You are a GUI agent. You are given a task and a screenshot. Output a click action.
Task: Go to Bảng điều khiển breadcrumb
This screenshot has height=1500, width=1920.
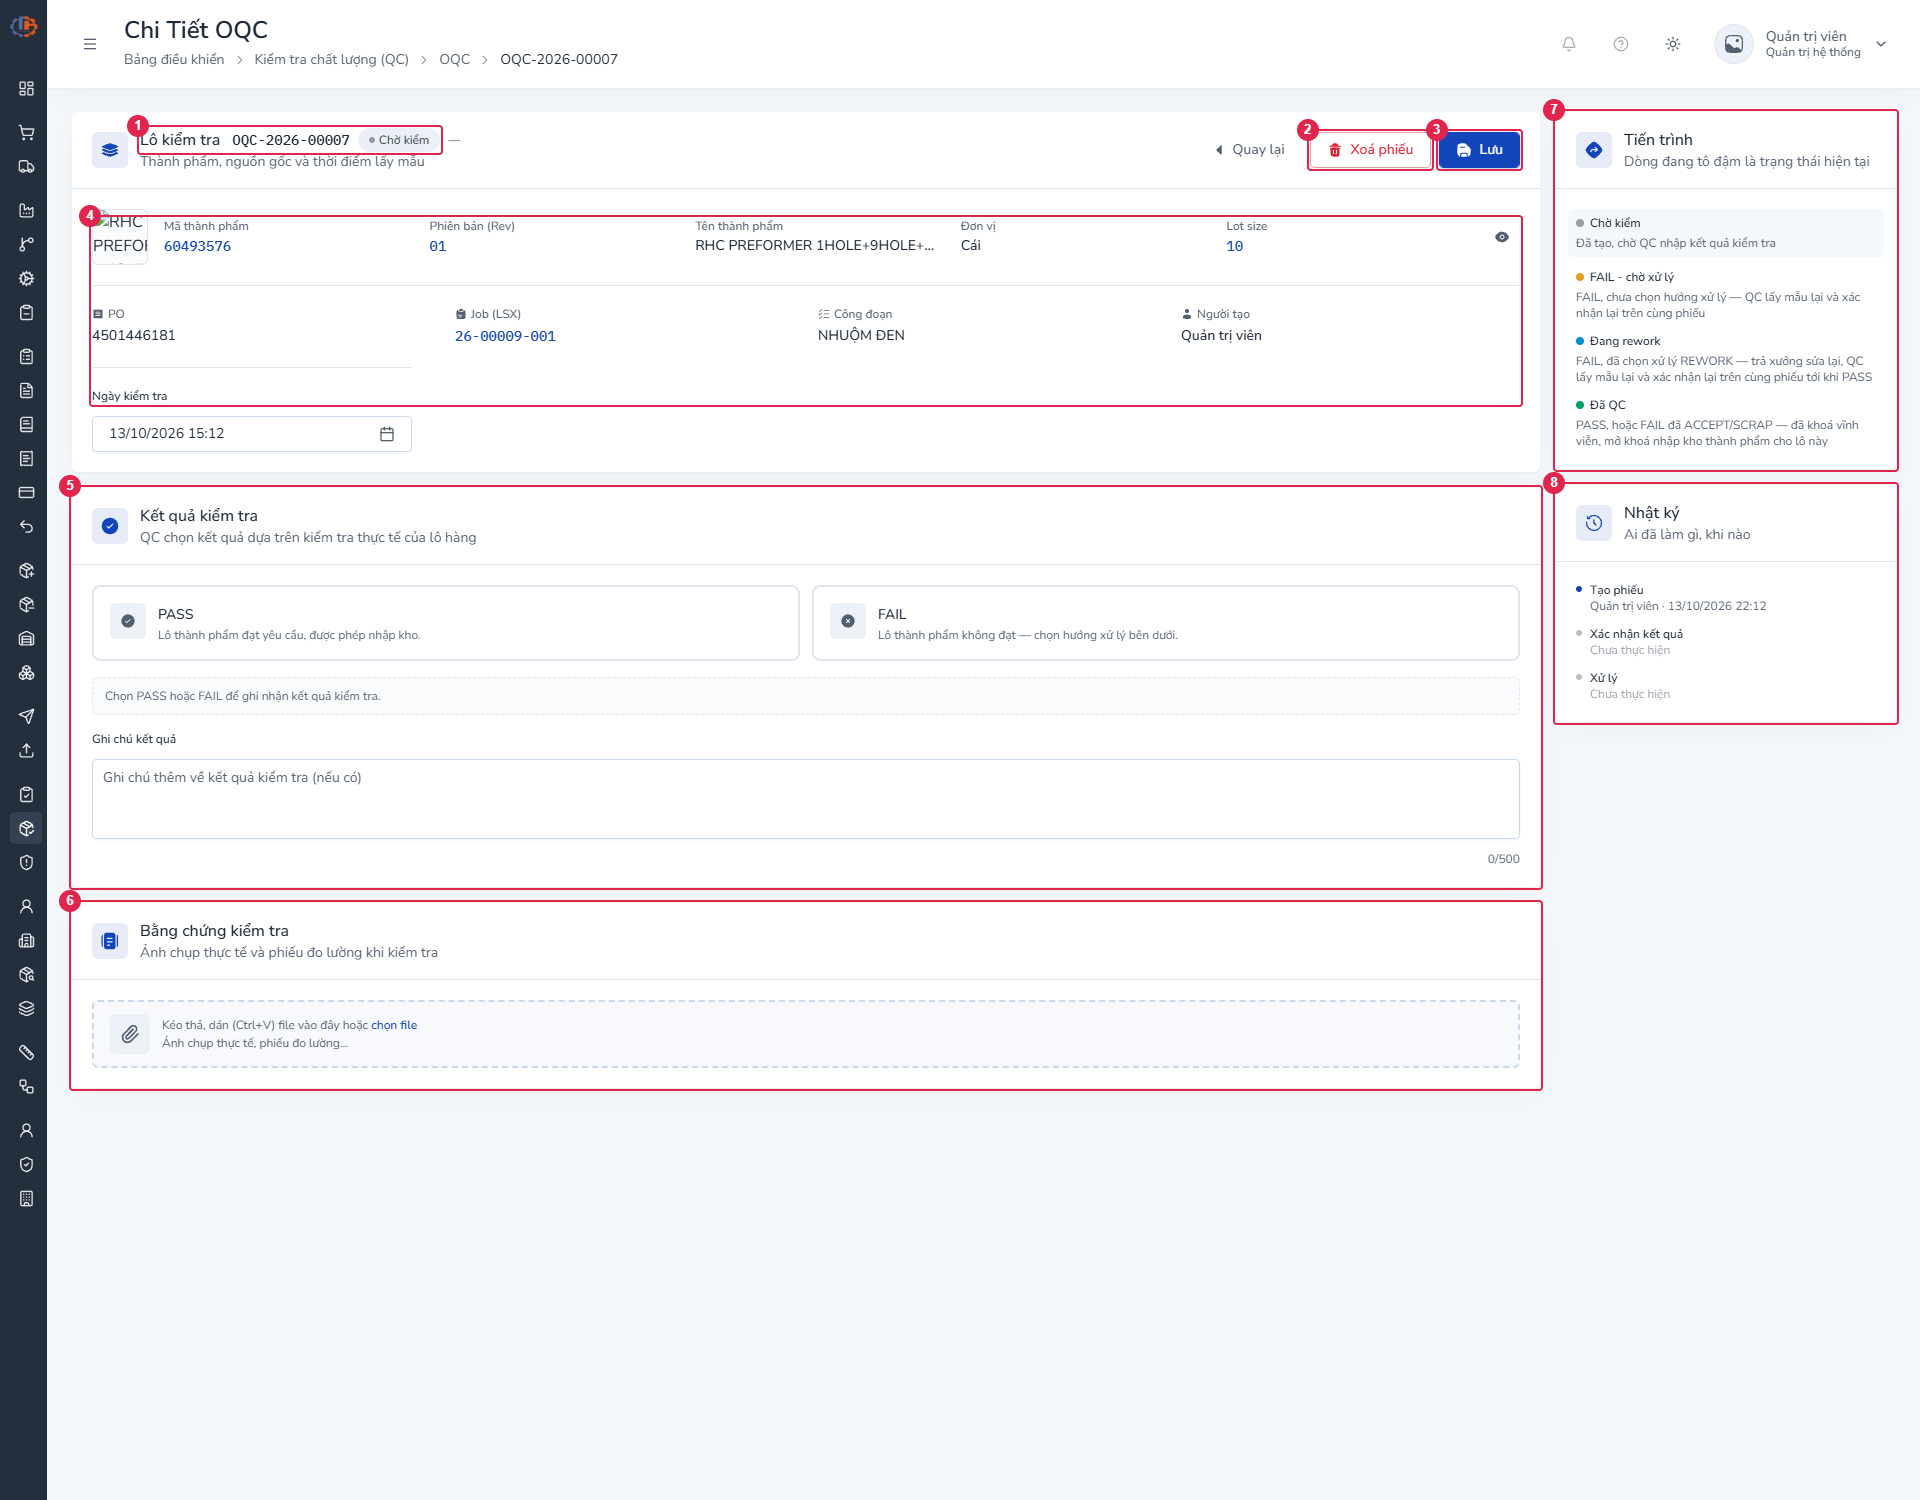click(174, 59)
